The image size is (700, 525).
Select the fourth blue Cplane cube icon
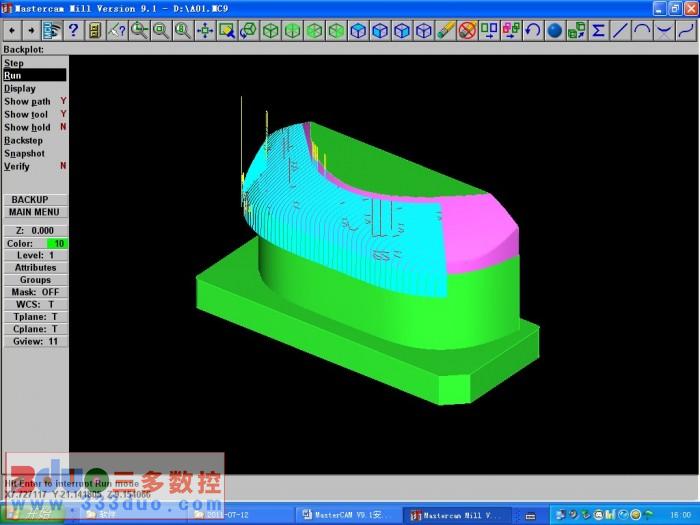[424, 30]
